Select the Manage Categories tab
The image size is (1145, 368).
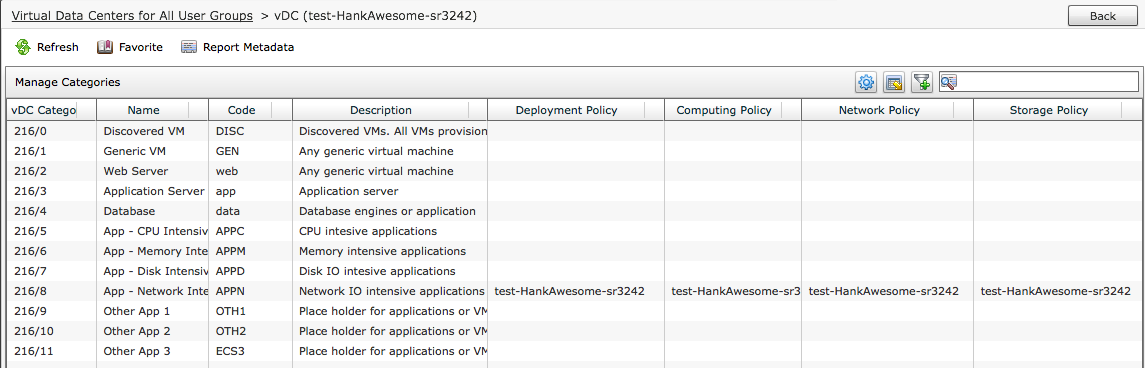coord(67,83)
